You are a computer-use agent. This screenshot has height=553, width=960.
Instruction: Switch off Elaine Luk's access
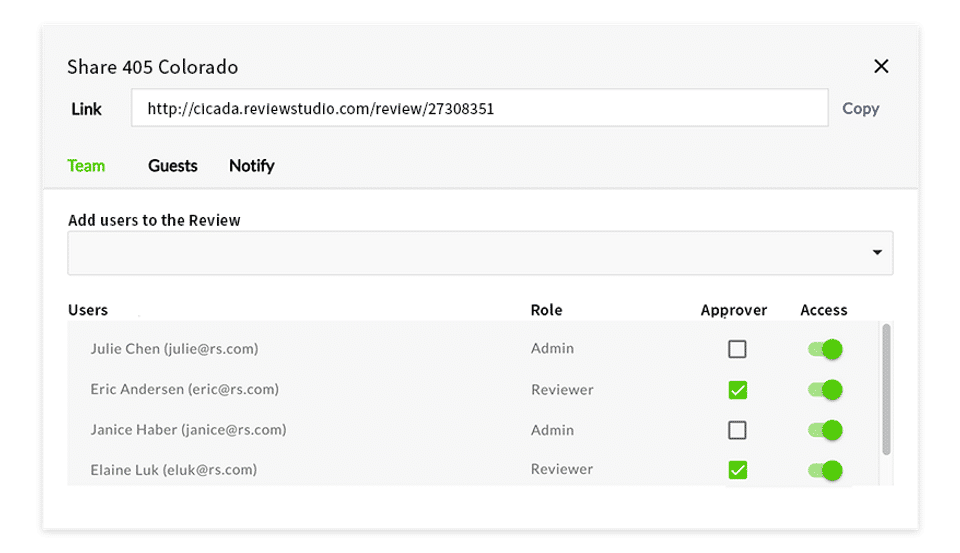pos(825,470)
